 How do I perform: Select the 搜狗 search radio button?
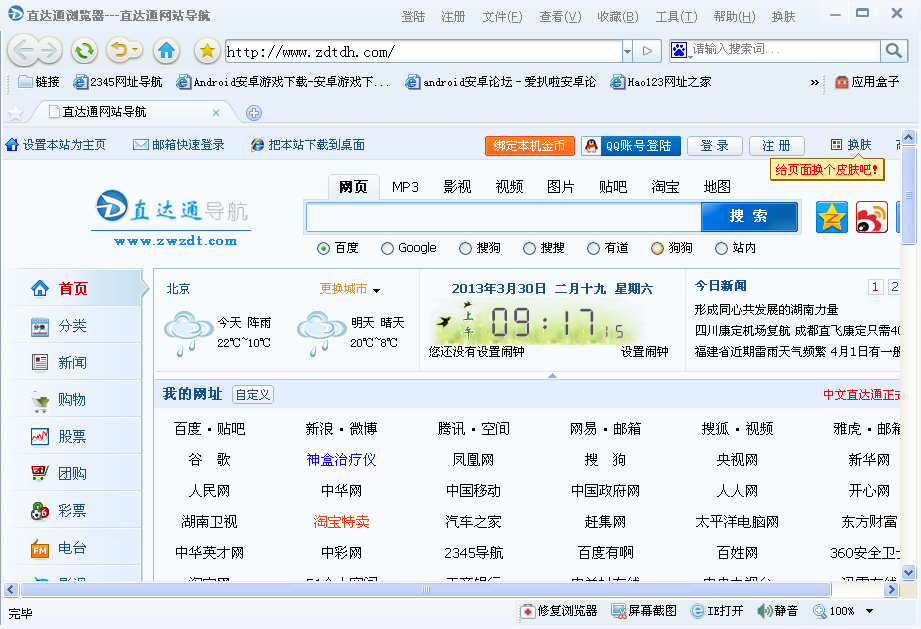pyautogui.click(x=465, y=248)
